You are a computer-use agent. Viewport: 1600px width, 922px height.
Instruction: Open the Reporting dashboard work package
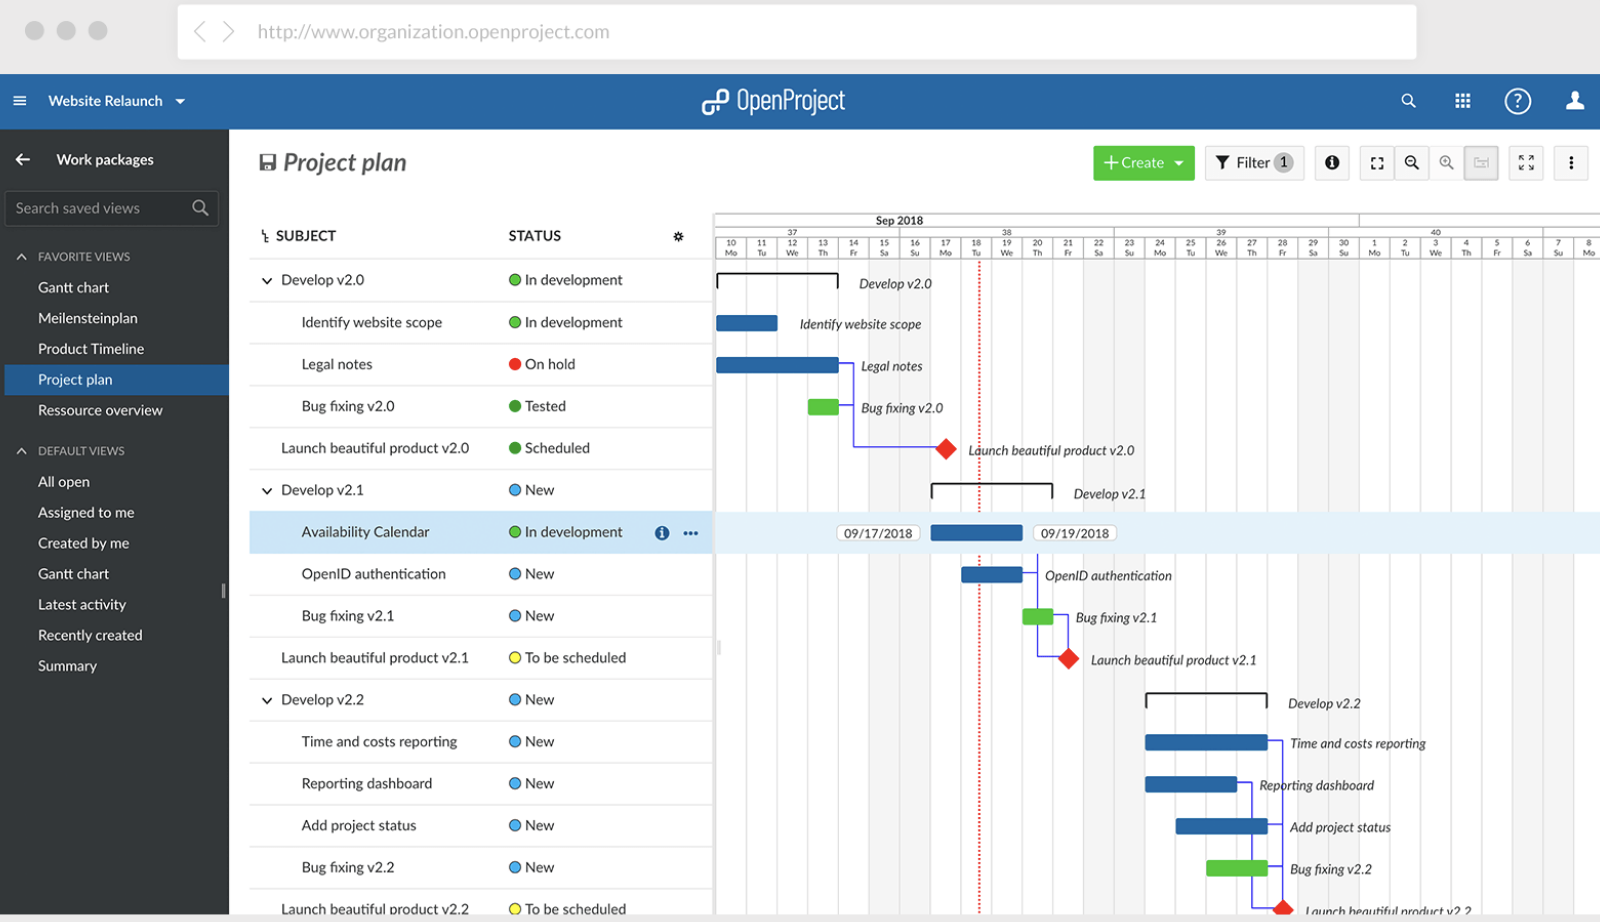point(367,784)
